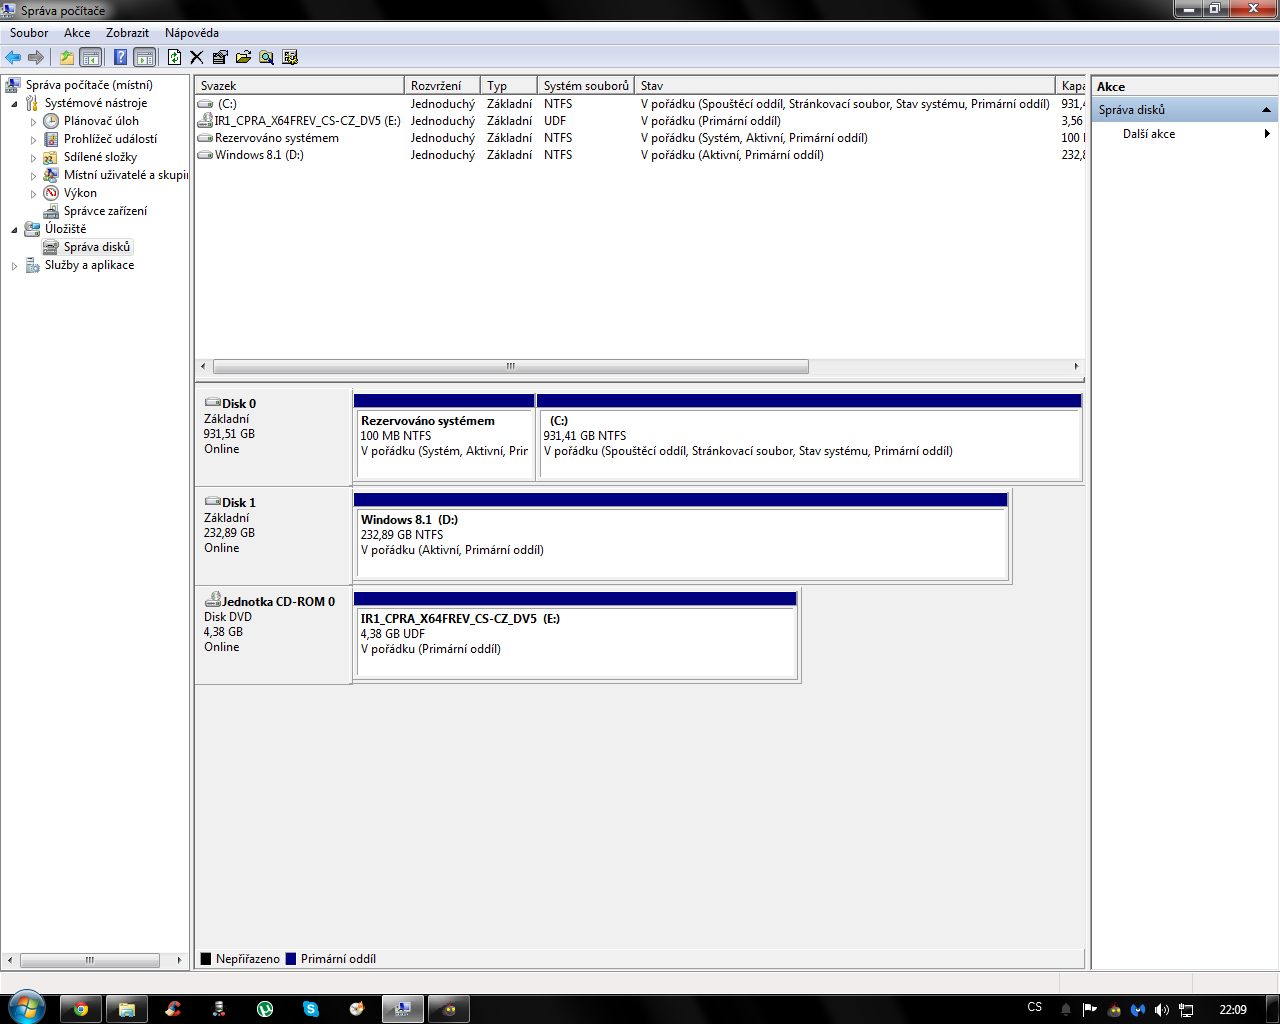The height and width of the screenshot is (1024, 1280).
Task: Select the Windows 8.1 (D:) partition block
Action: 681,536
